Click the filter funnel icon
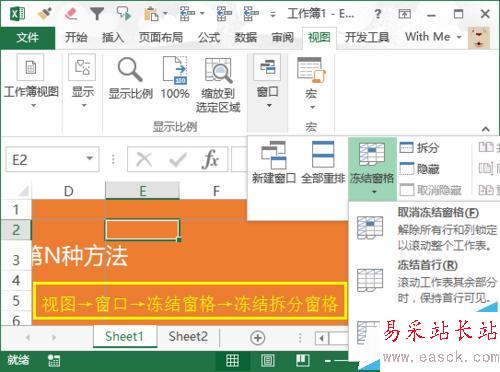The image size is (500, 372). click(97, 14)
